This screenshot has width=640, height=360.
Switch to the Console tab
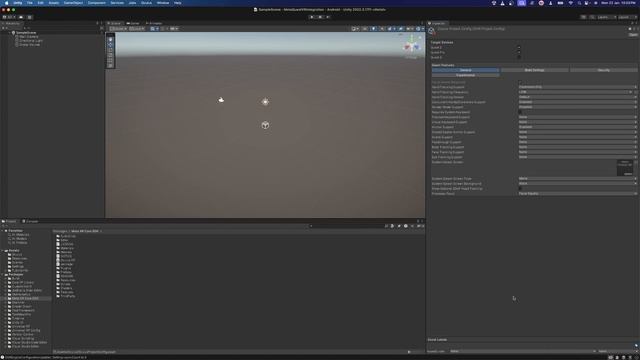pos(30,221)
